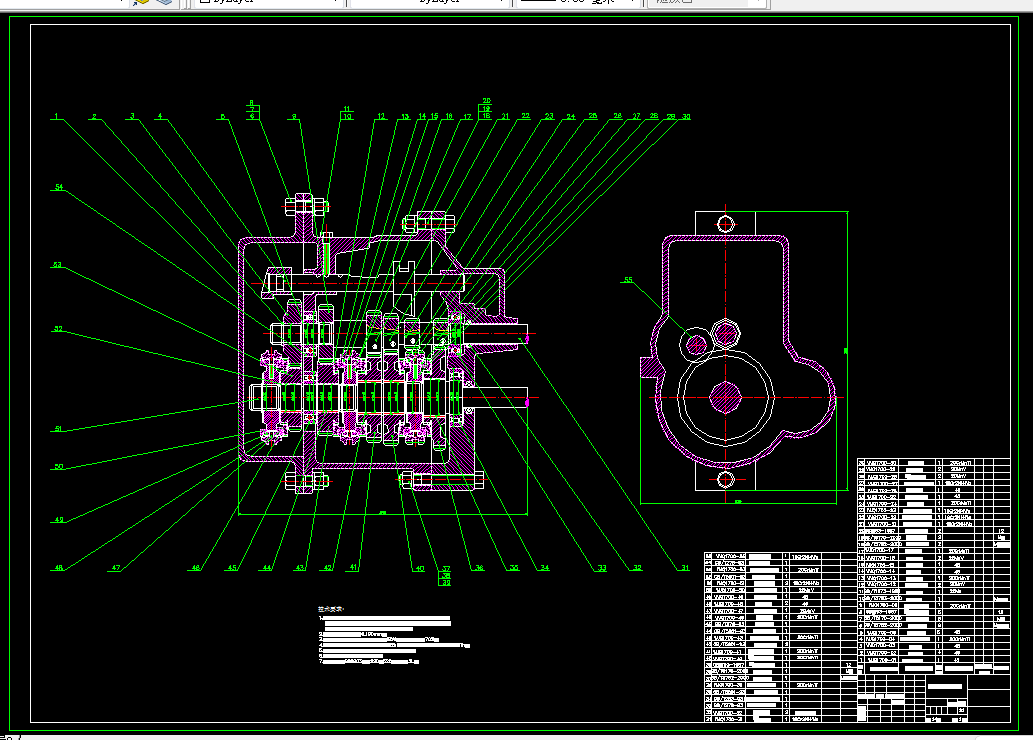Select part number label 55 in side view

tap(628, 280)
